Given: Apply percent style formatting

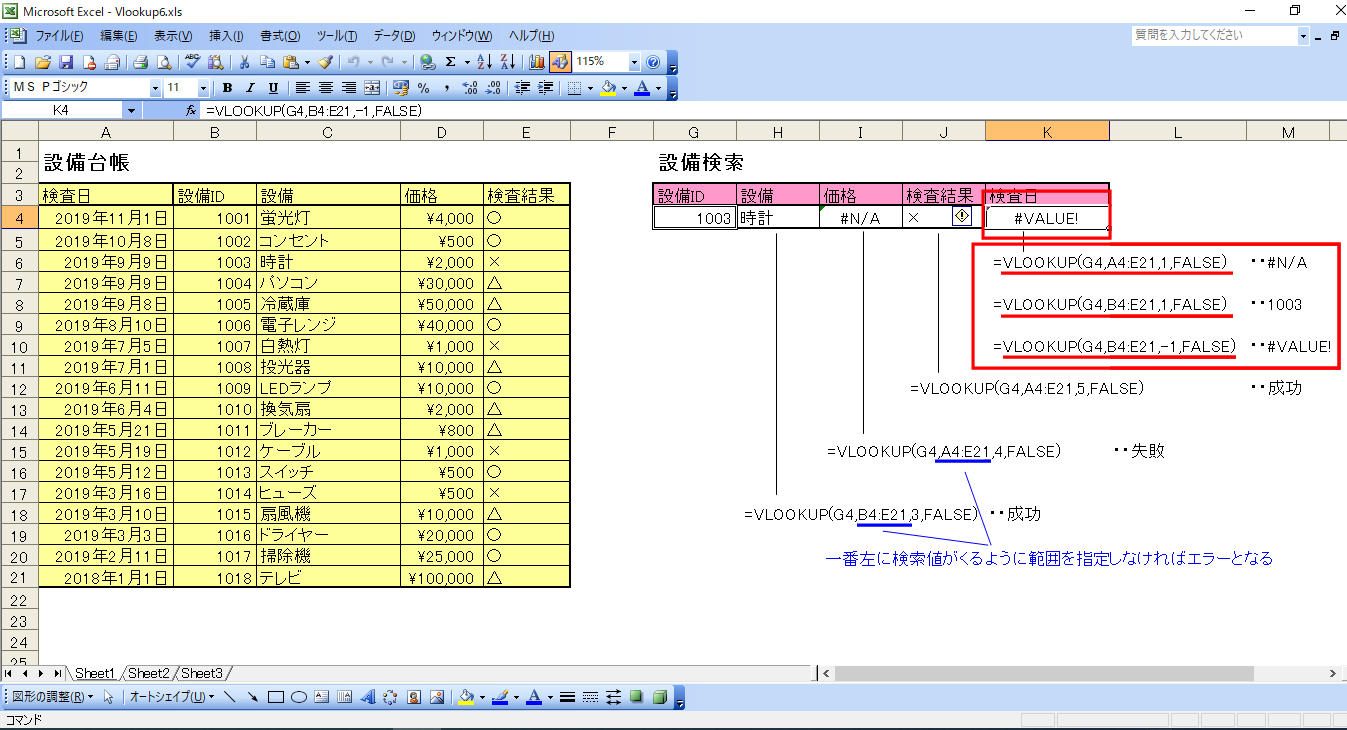Looking at the screenshot, I should (423, 88).
